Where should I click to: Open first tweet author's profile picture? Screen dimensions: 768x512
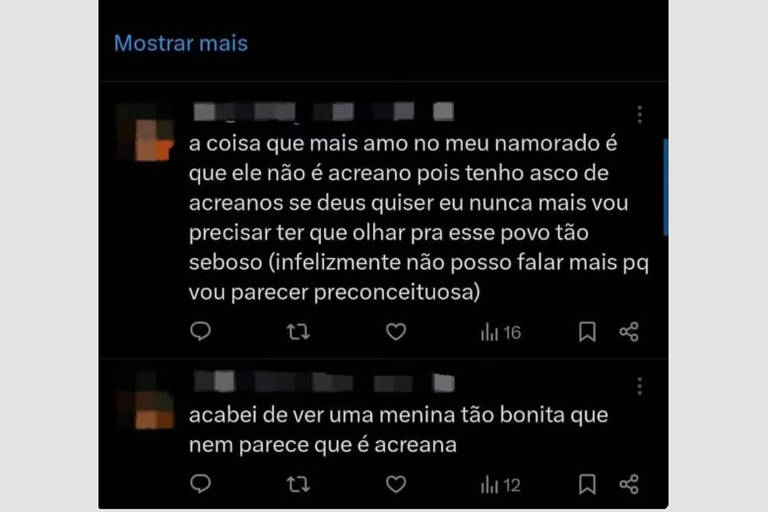145,132
